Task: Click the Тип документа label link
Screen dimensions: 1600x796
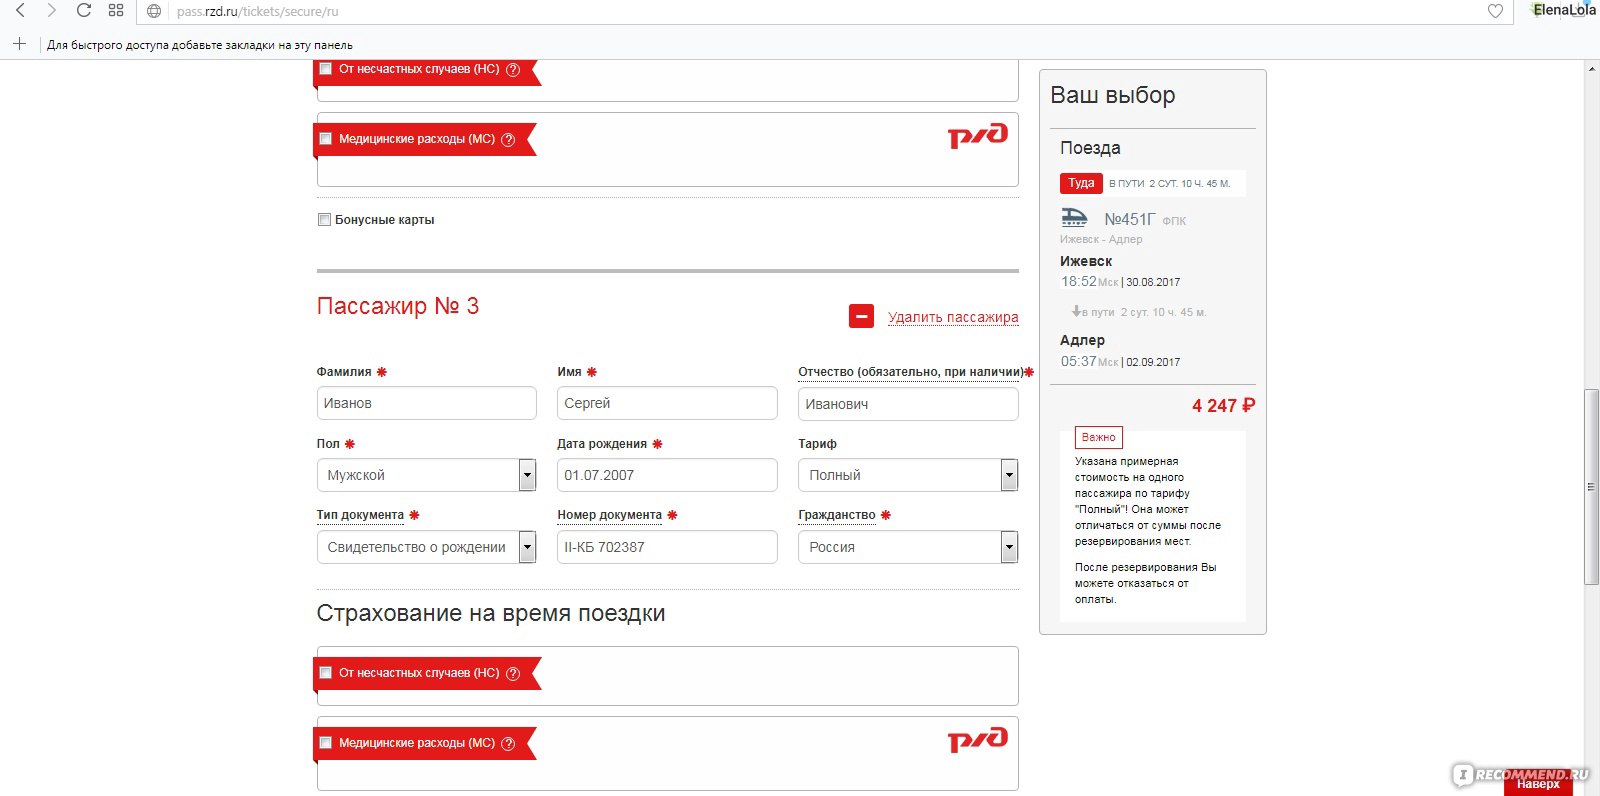Action: coord(360,515)
